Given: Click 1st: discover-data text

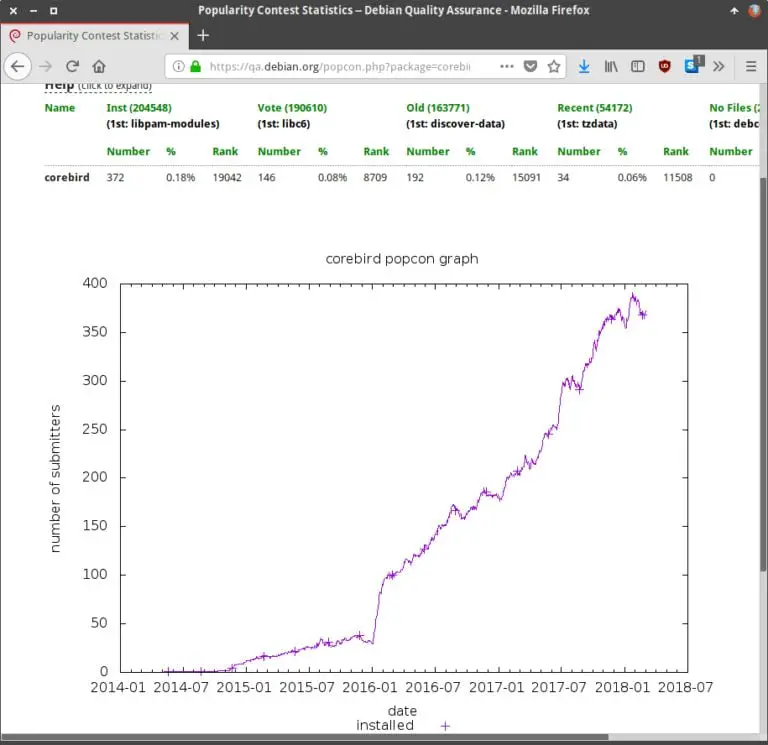Looking at the screenshot, I should [x=455, y=124].
